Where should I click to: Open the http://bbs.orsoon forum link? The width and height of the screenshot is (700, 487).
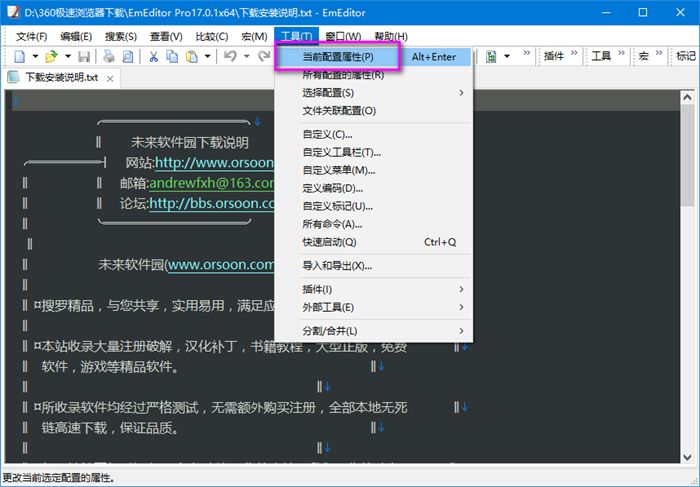(x=212, y=204)
